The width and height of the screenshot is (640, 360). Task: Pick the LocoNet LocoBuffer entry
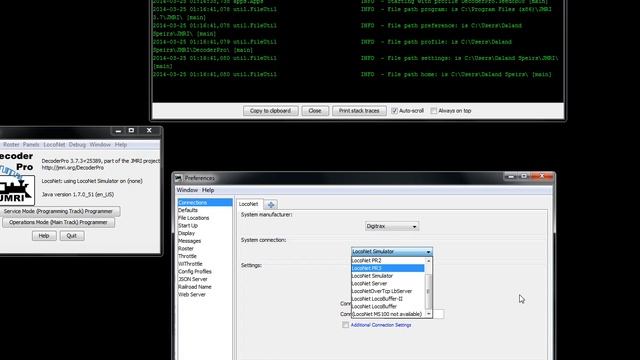388,306
